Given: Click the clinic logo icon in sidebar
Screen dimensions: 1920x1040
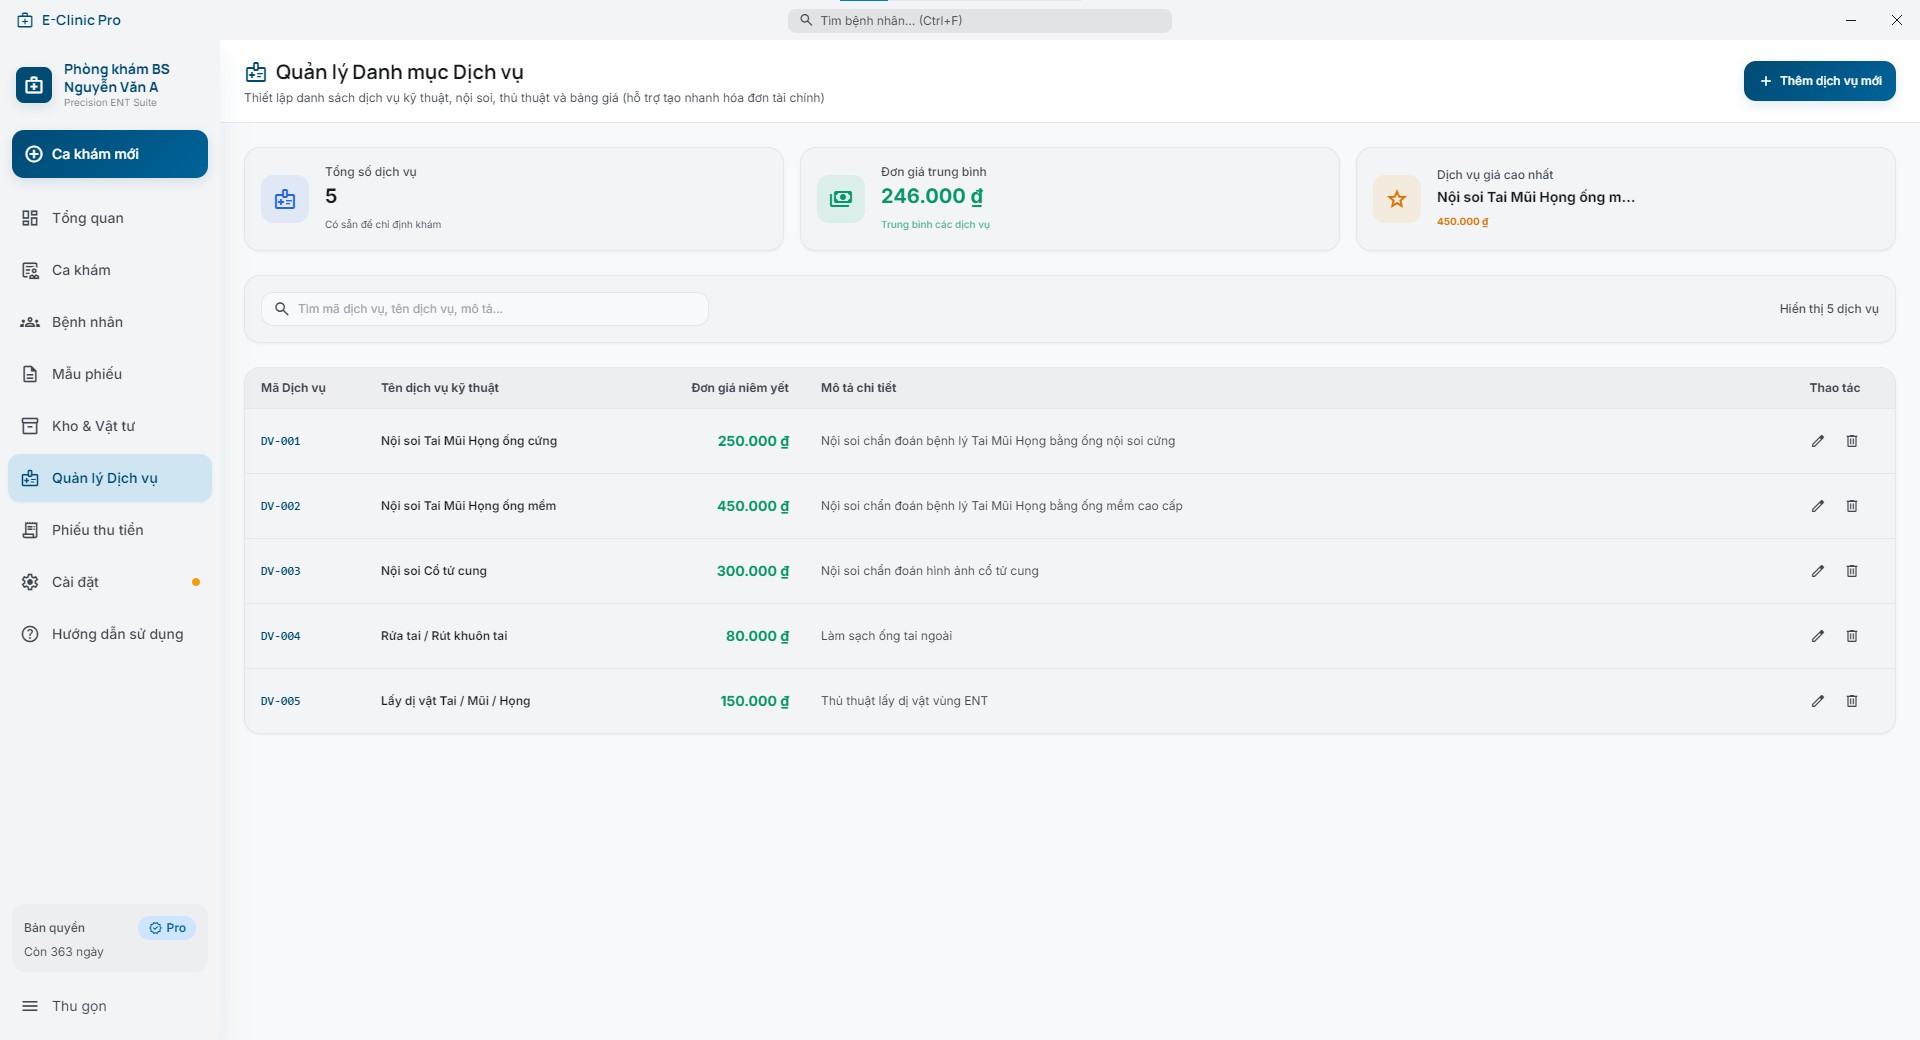Looking at the screenshot, I should click(x=34, y=85).
